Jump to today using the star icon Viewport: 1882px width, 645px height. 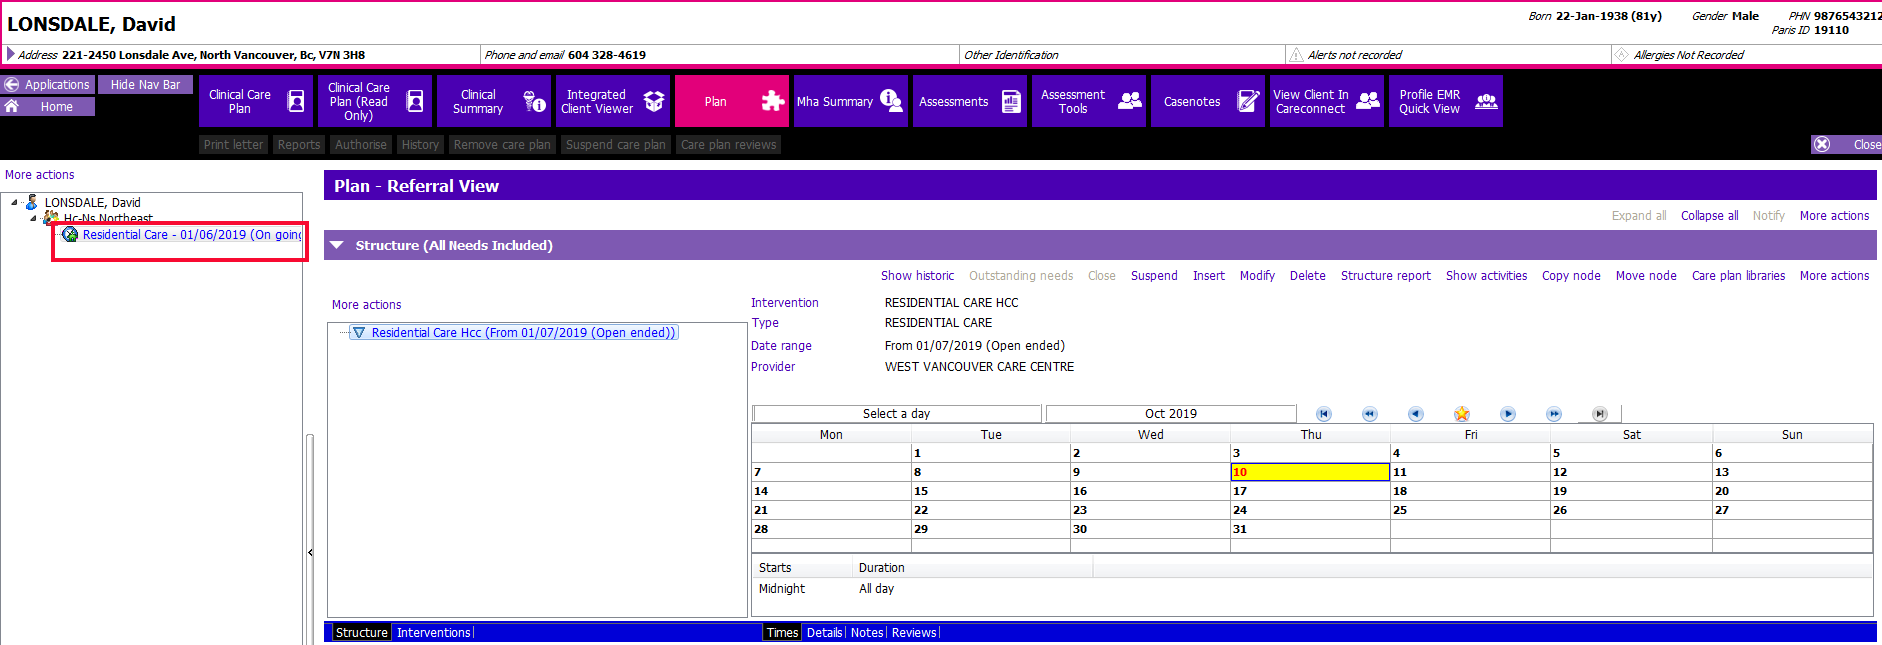click(x=1462, y=414)
